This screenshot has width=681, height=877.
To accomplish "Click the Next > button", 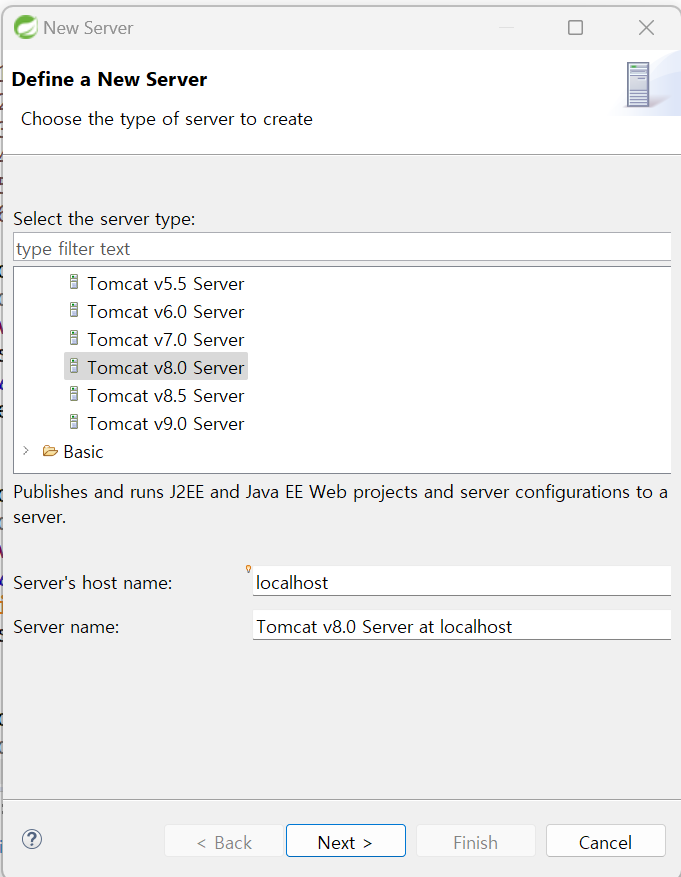I will click(346, 841).
